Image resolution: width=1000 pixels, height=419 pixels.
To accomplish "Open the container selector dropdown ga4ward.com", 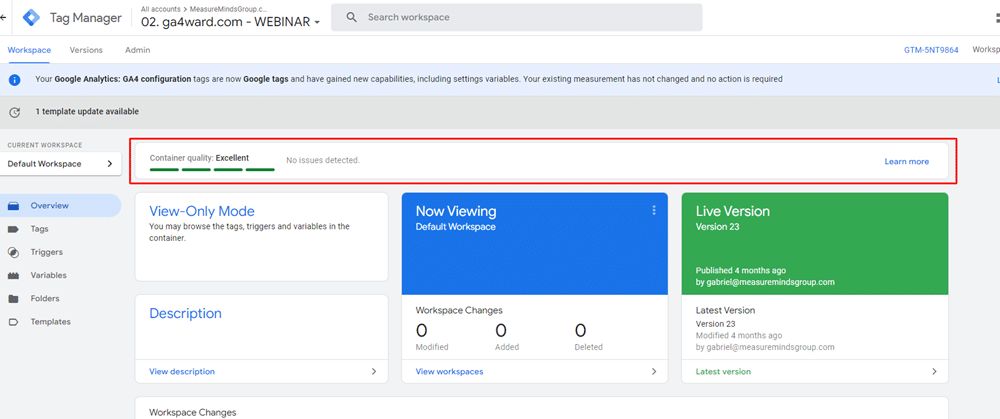I will coord(230,22).
